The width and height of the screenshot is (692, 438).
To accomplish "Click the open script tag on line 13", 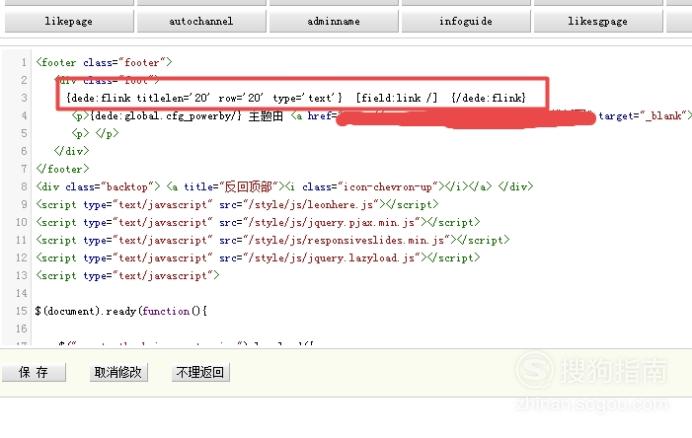I will pos(128,276).
